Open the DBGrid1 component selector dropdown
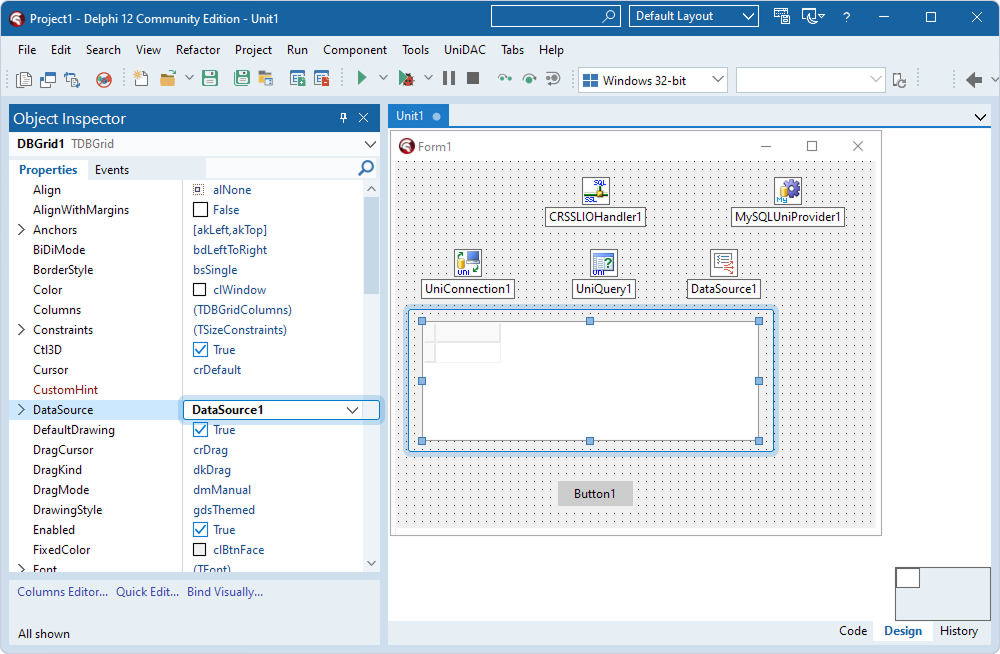The width and height of the screenshot is (1000, 654). click(x=370, y=144)
